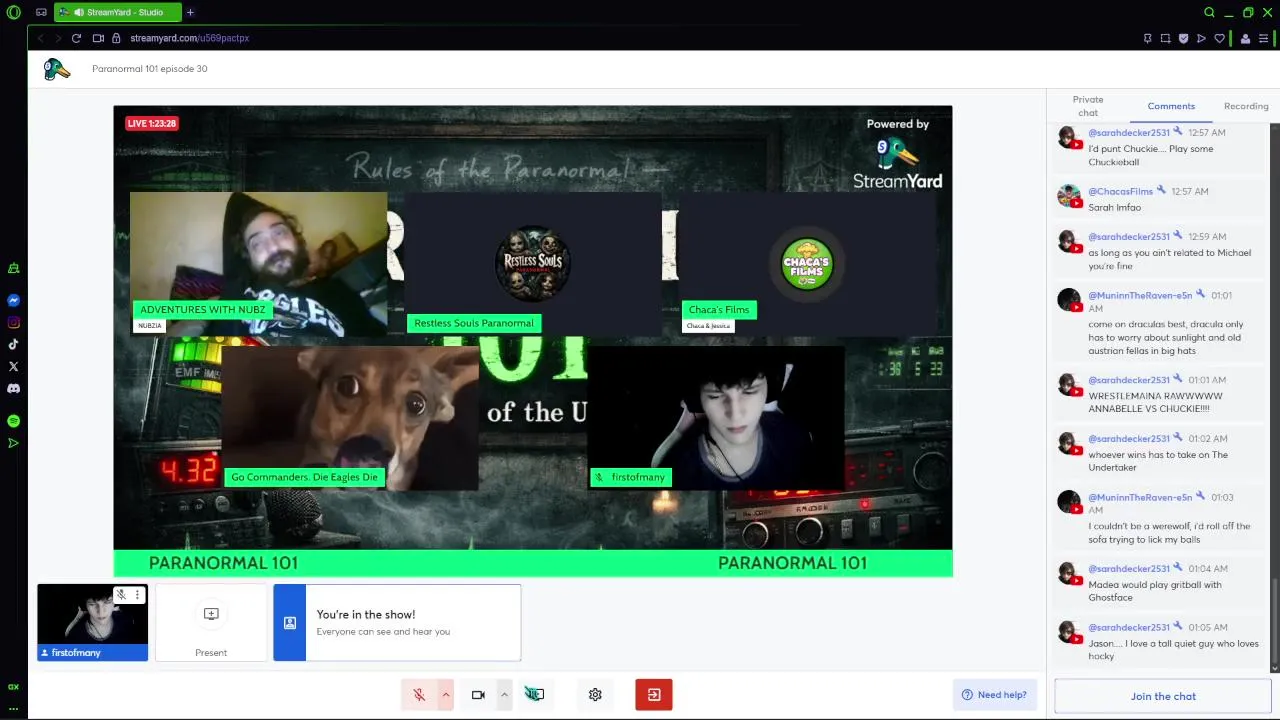This screenshot has height=720, width=1280.
Task: Click the muted mic icon on firstofmany thumbnail
Action: click(121, 595)
